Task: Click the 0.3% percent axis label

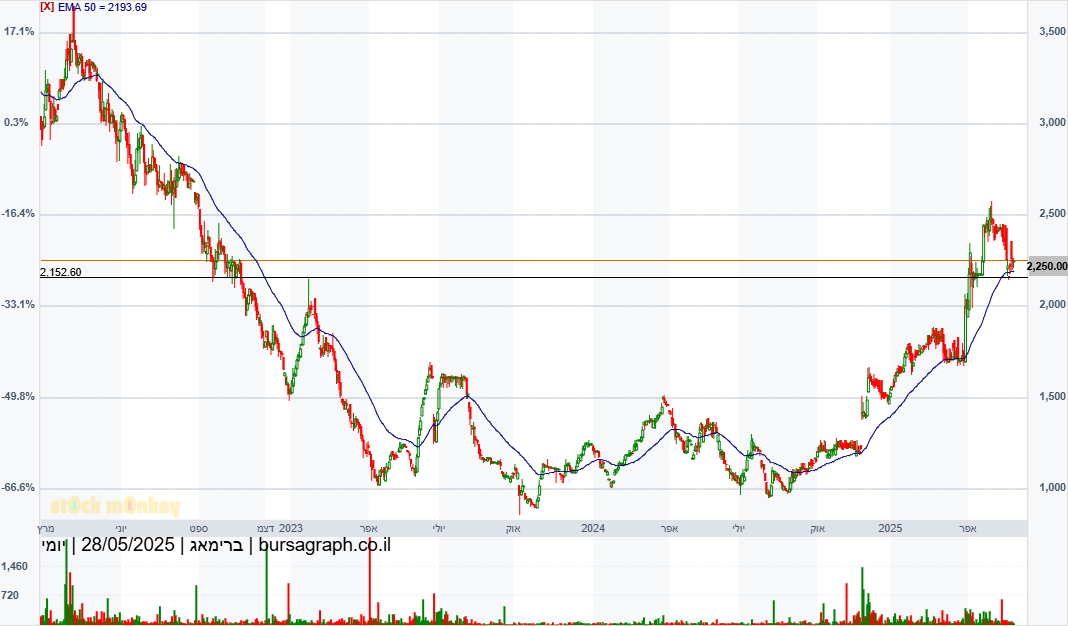Action: (x=16, y=123)
